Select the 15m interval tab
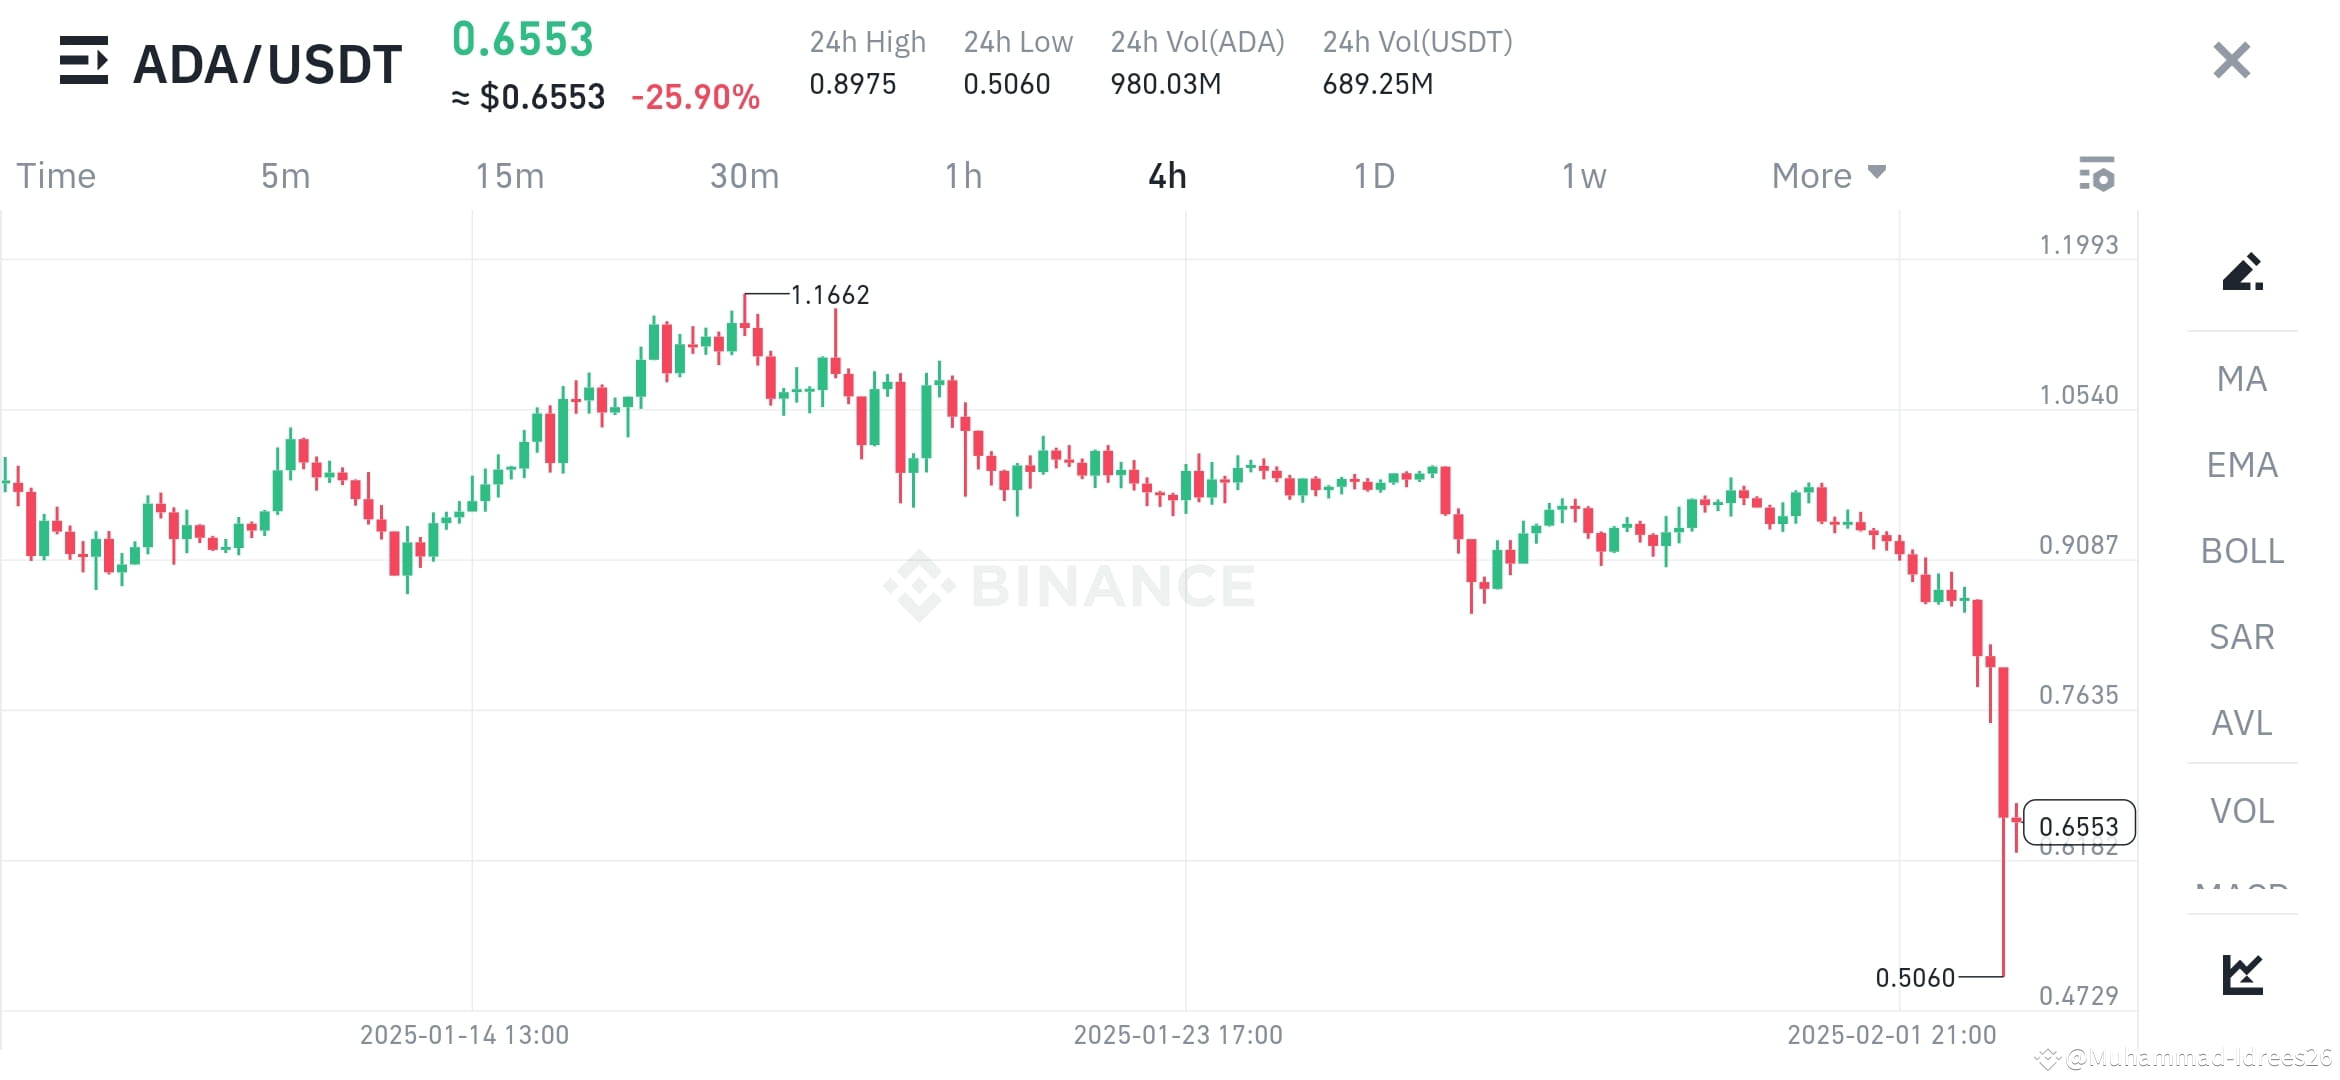This screenshot has height=1080, width=2340. tap(511, 175)
